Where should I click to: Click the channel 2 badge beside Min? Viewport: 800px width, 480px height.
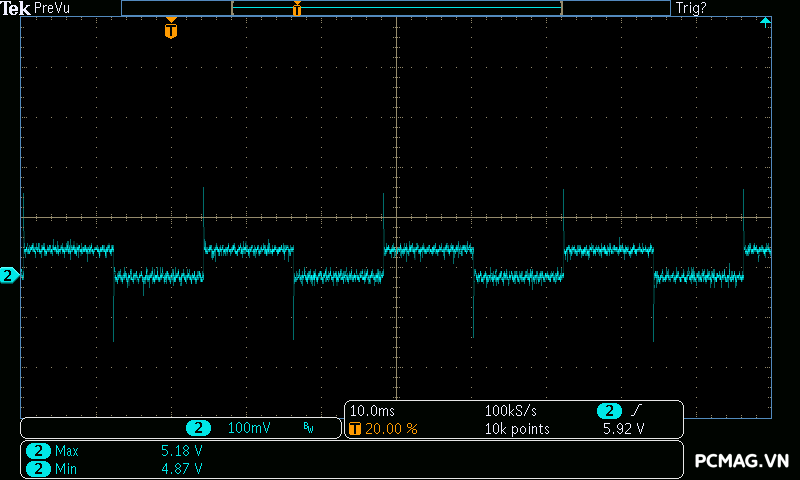(x=38, y=468)
